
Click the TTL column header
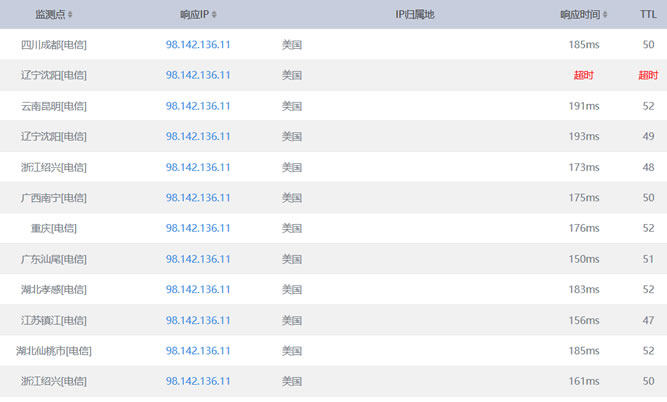coord(648,15)
